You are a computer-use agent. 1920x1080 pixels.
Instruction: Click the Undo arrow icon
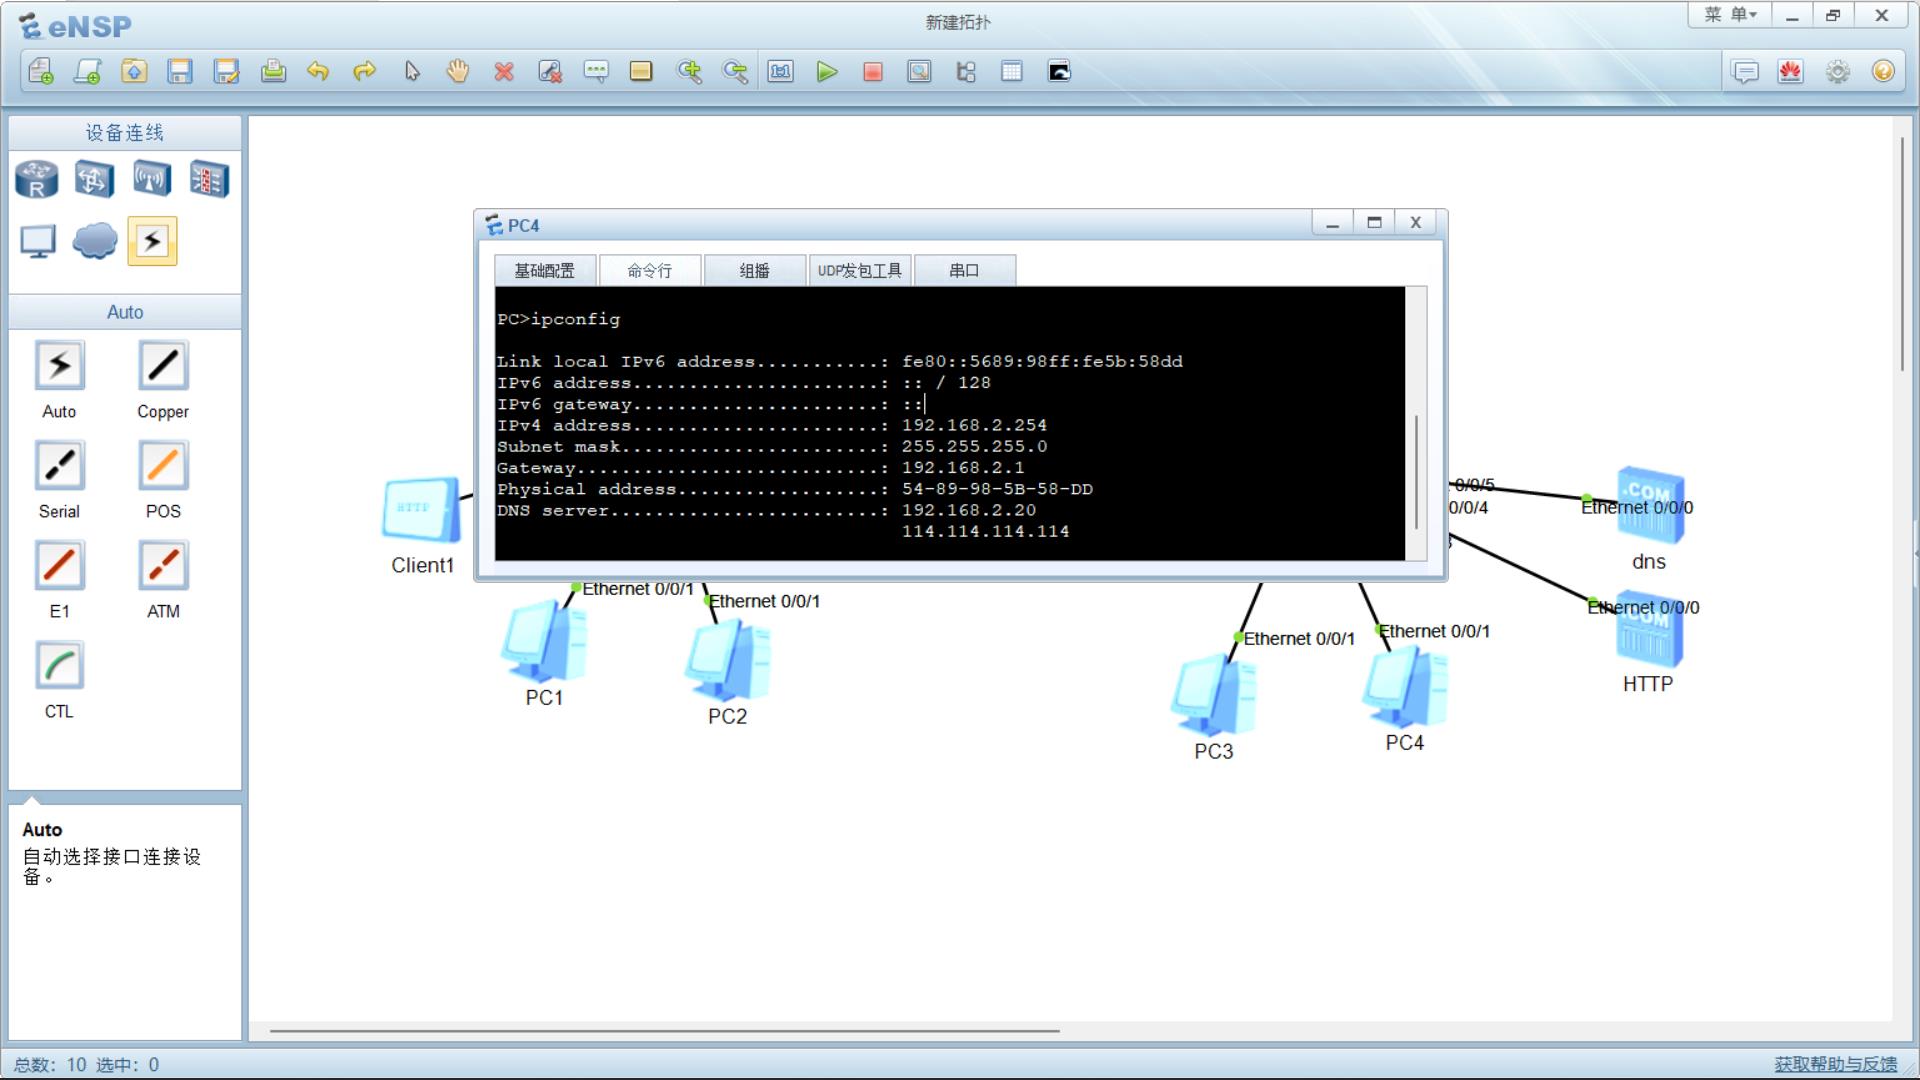(318, 71)
